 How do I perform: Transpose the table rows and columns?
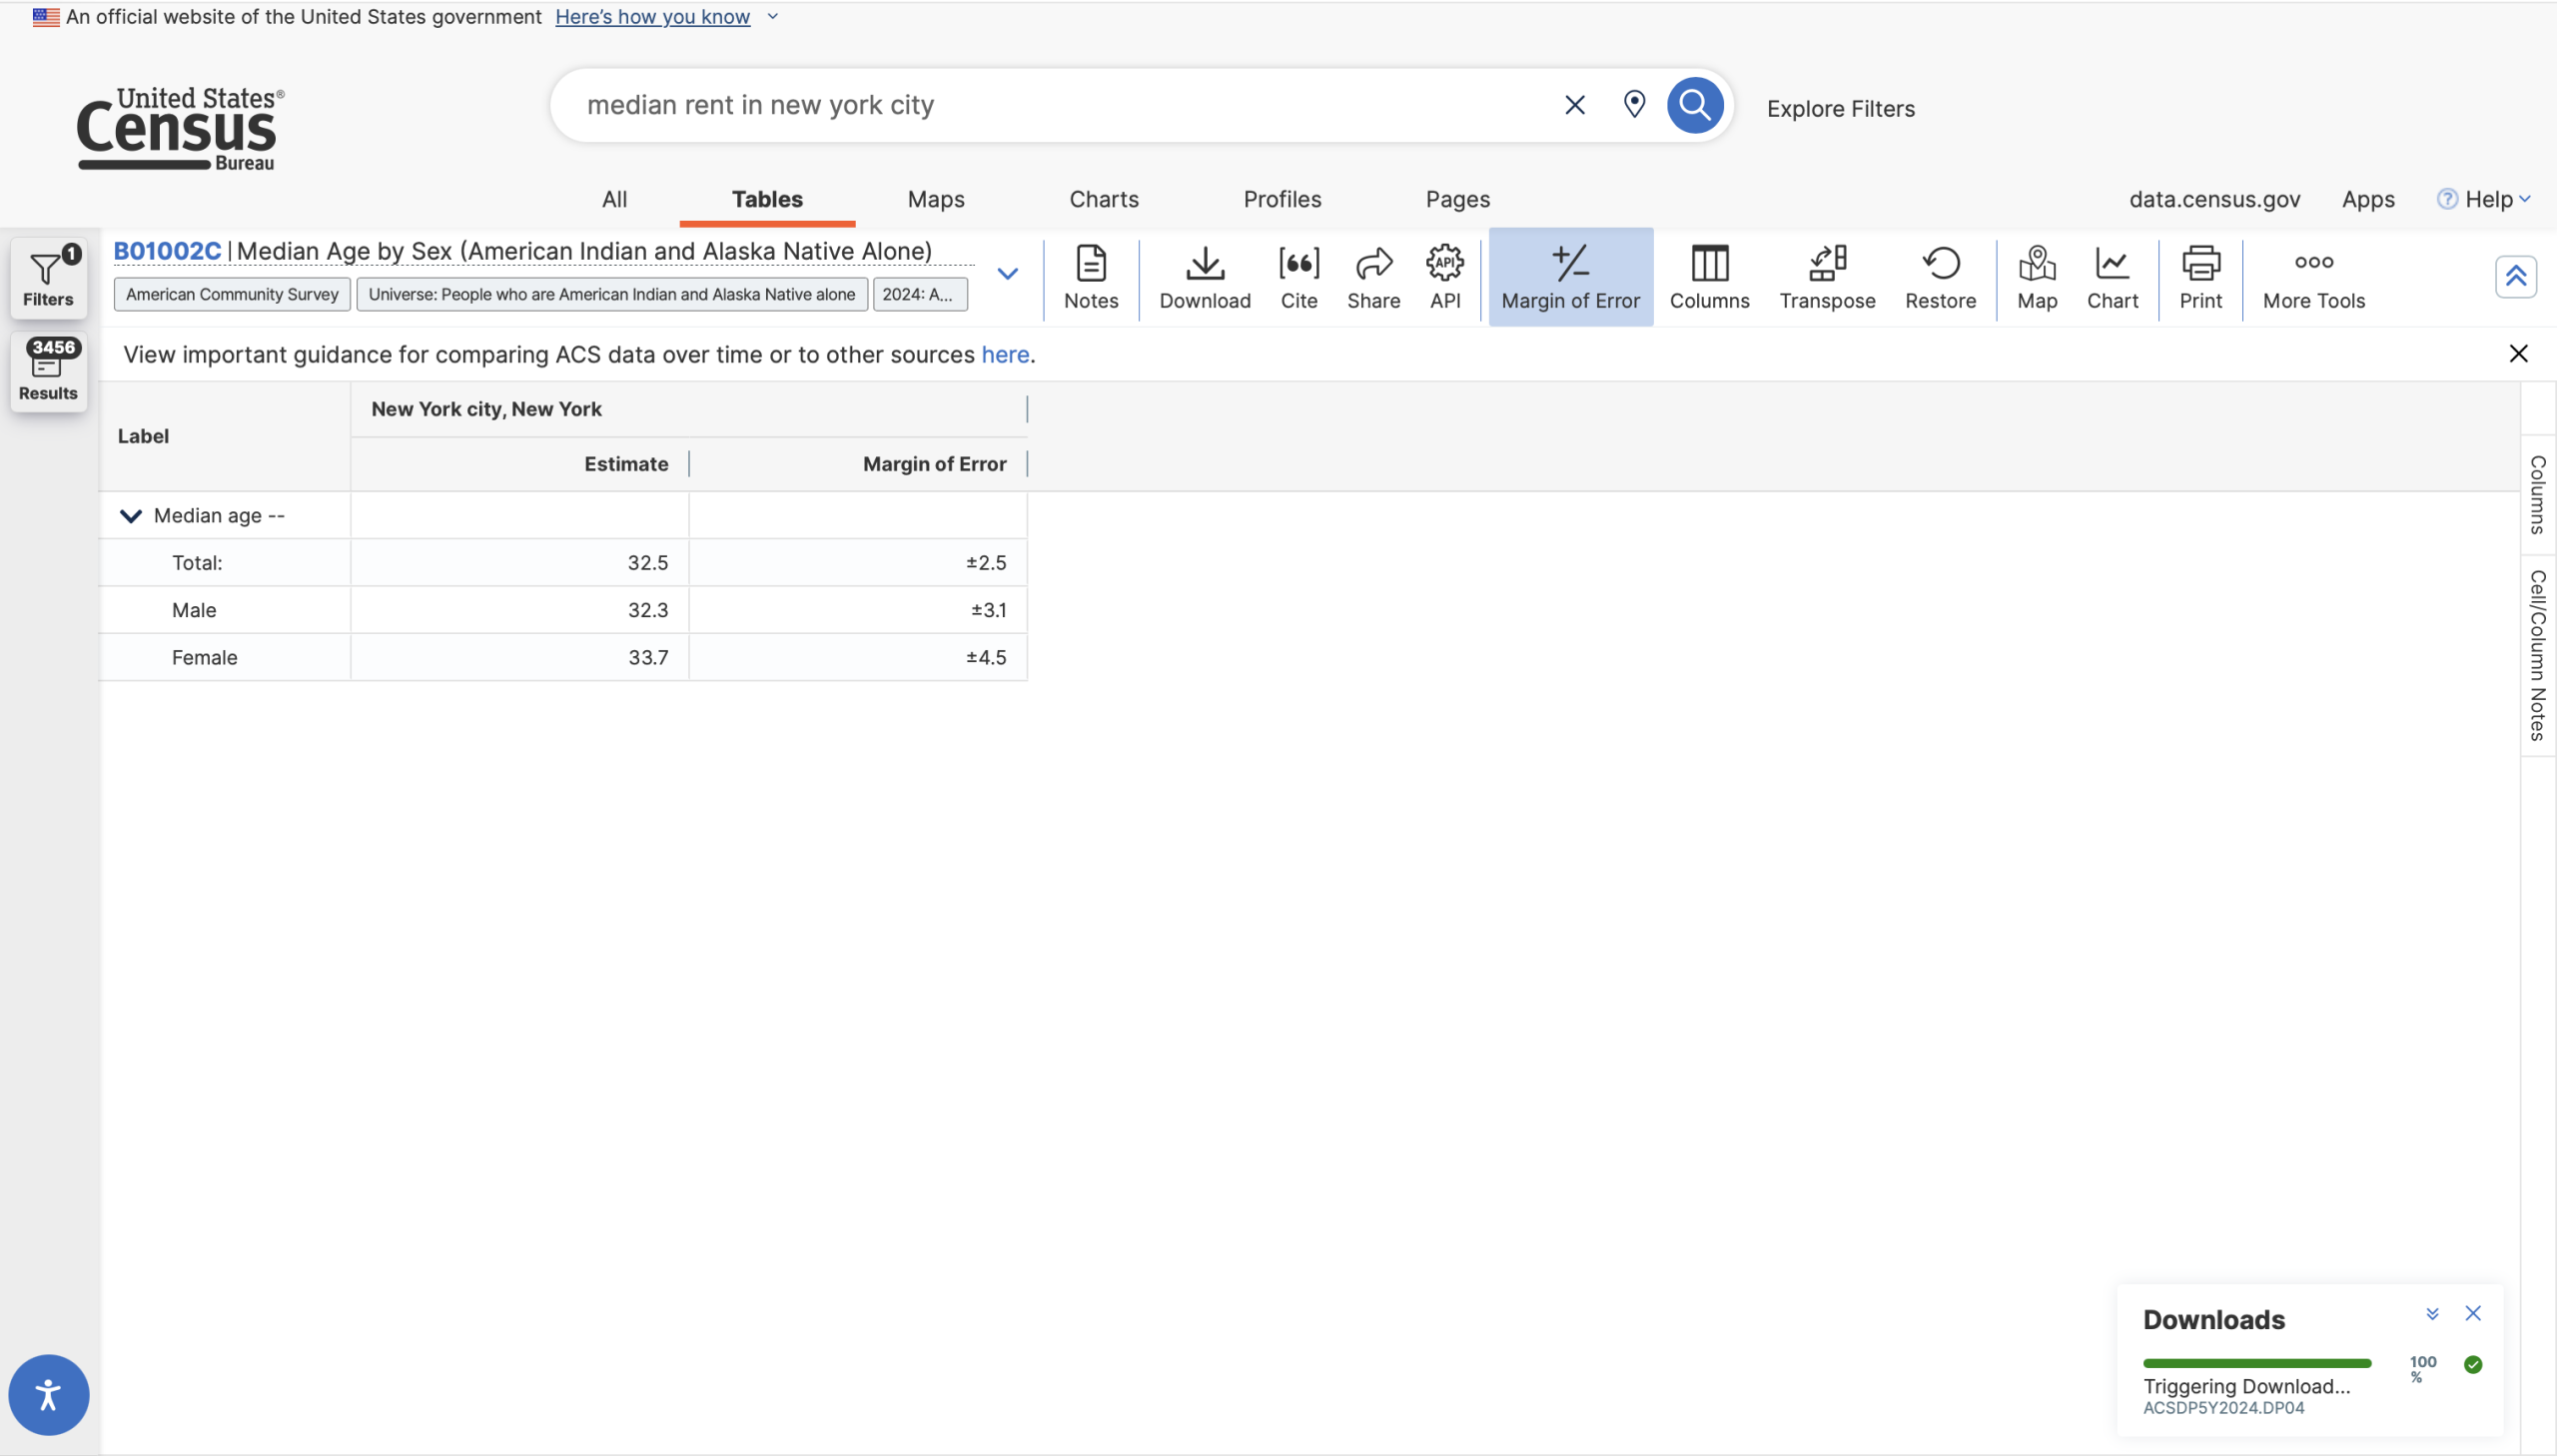click(x=1826, y=277)
